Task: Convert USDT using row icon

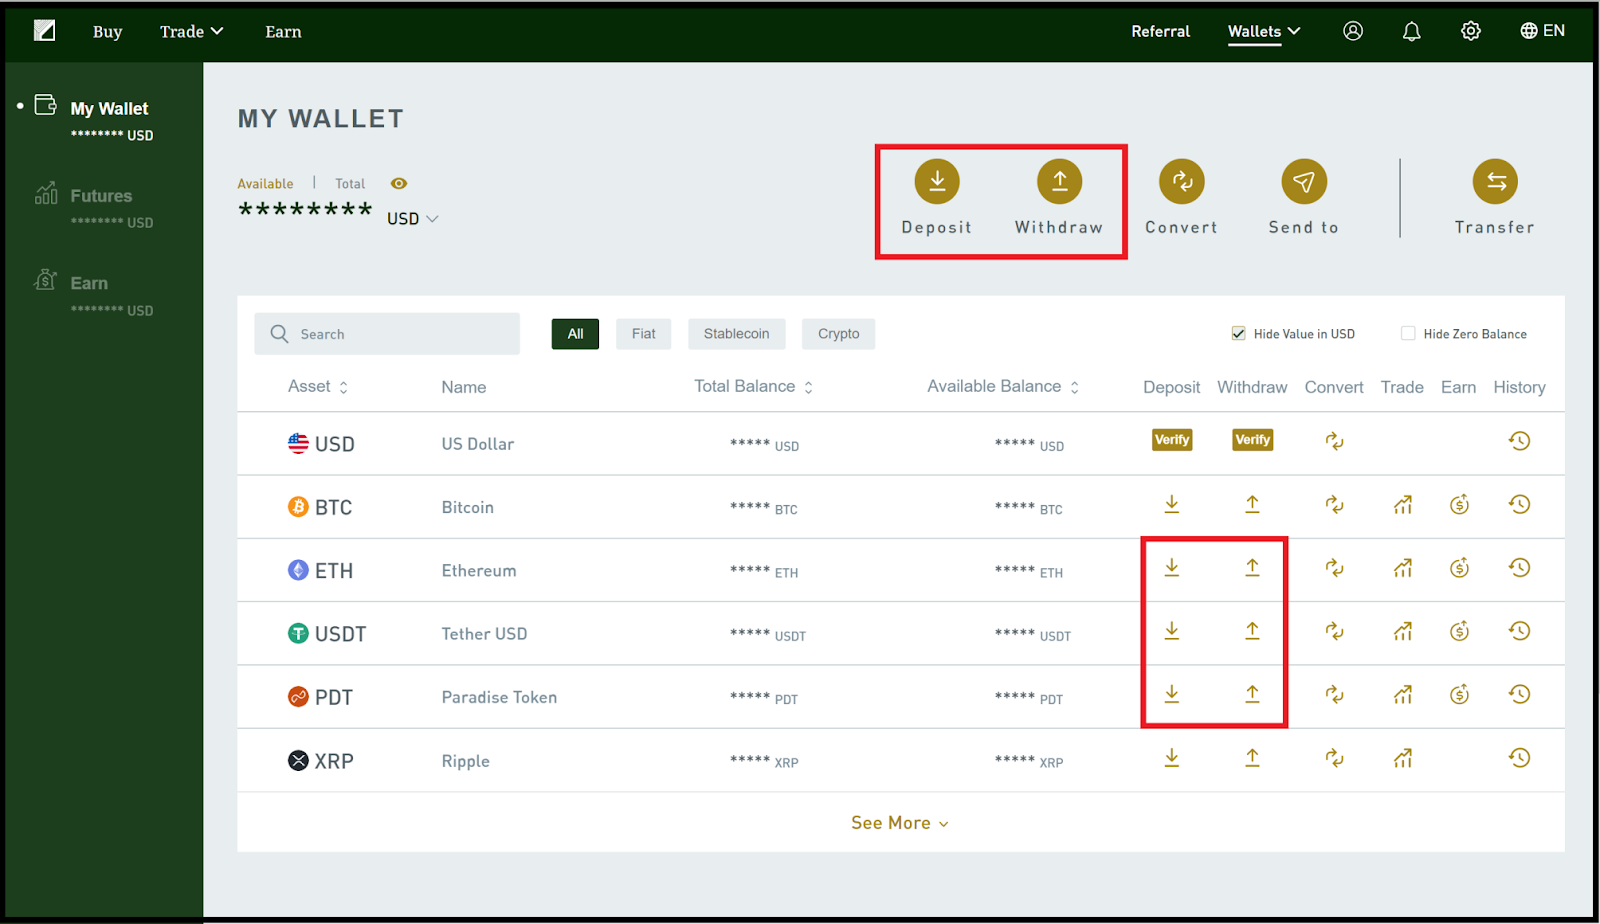Action: pos(1334,631)
